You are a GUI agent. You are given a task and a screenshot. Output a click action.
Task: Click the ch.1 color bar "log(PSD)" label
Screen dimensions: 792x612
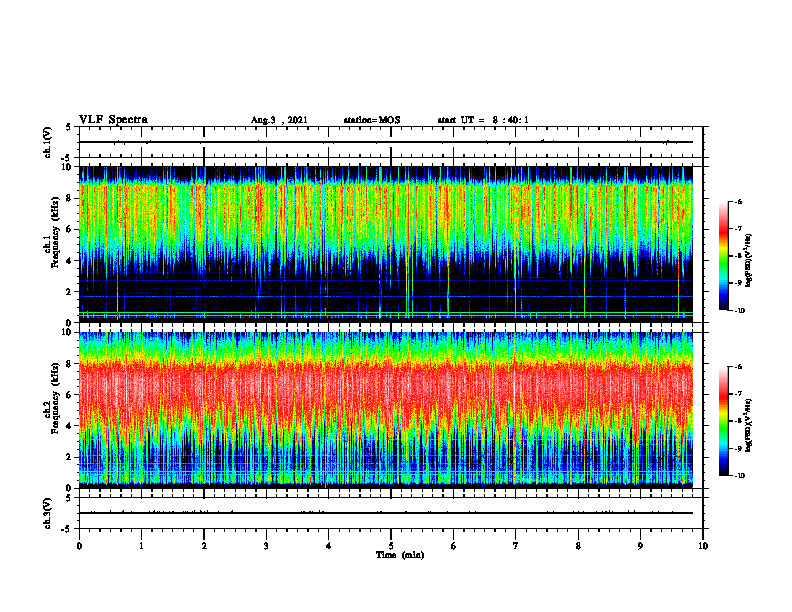point(749,261)
